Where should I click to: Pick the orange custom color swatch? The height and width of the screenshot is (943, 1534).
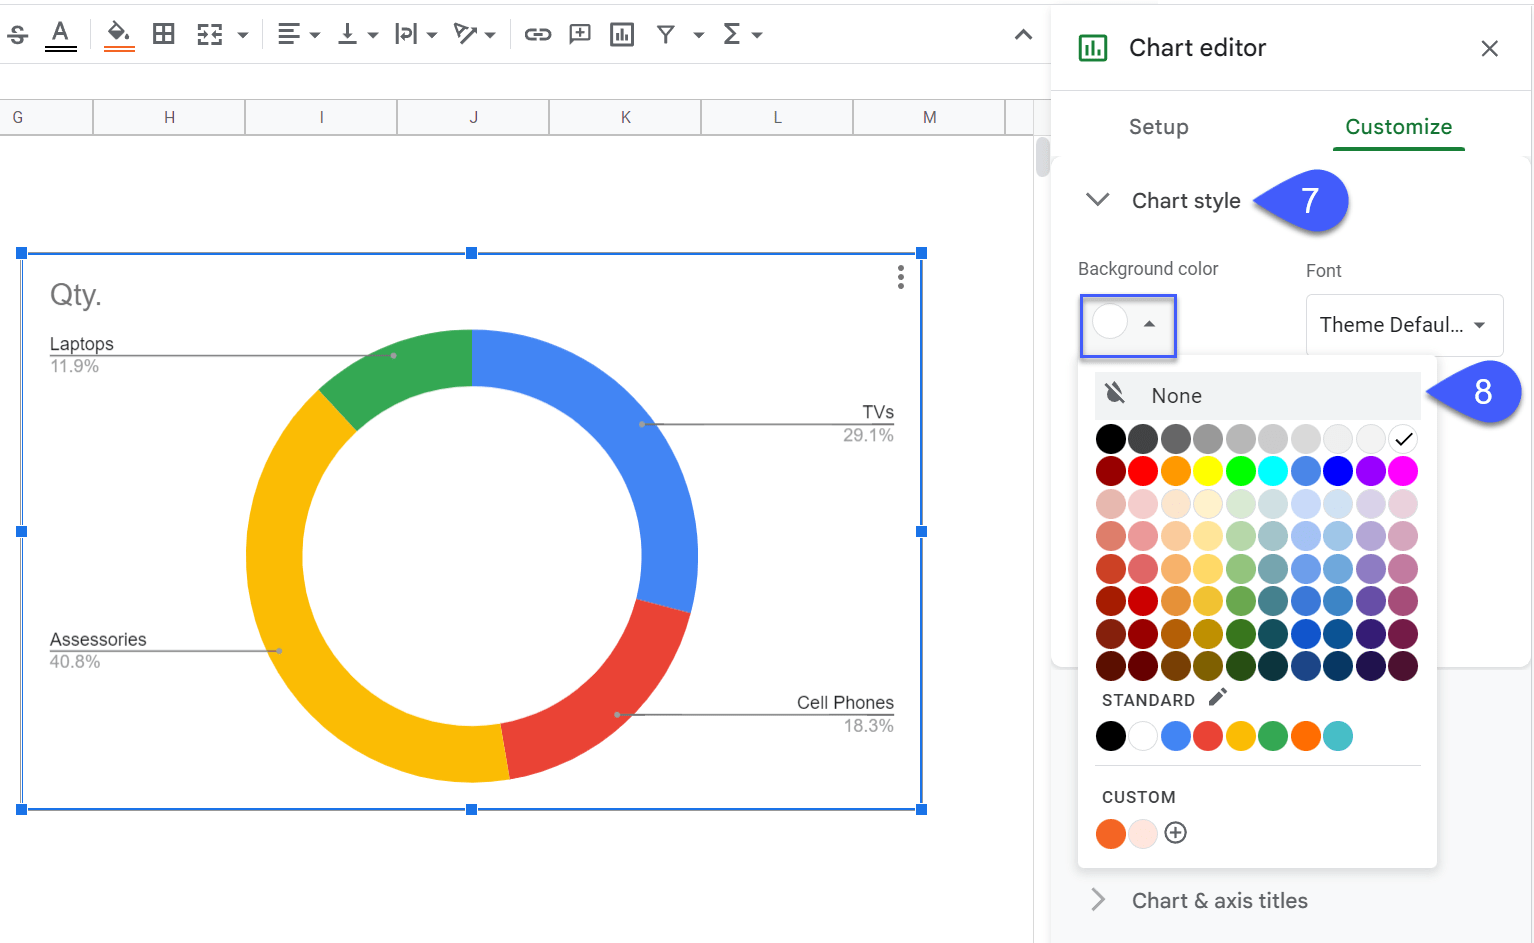[x=1111, y=833]
